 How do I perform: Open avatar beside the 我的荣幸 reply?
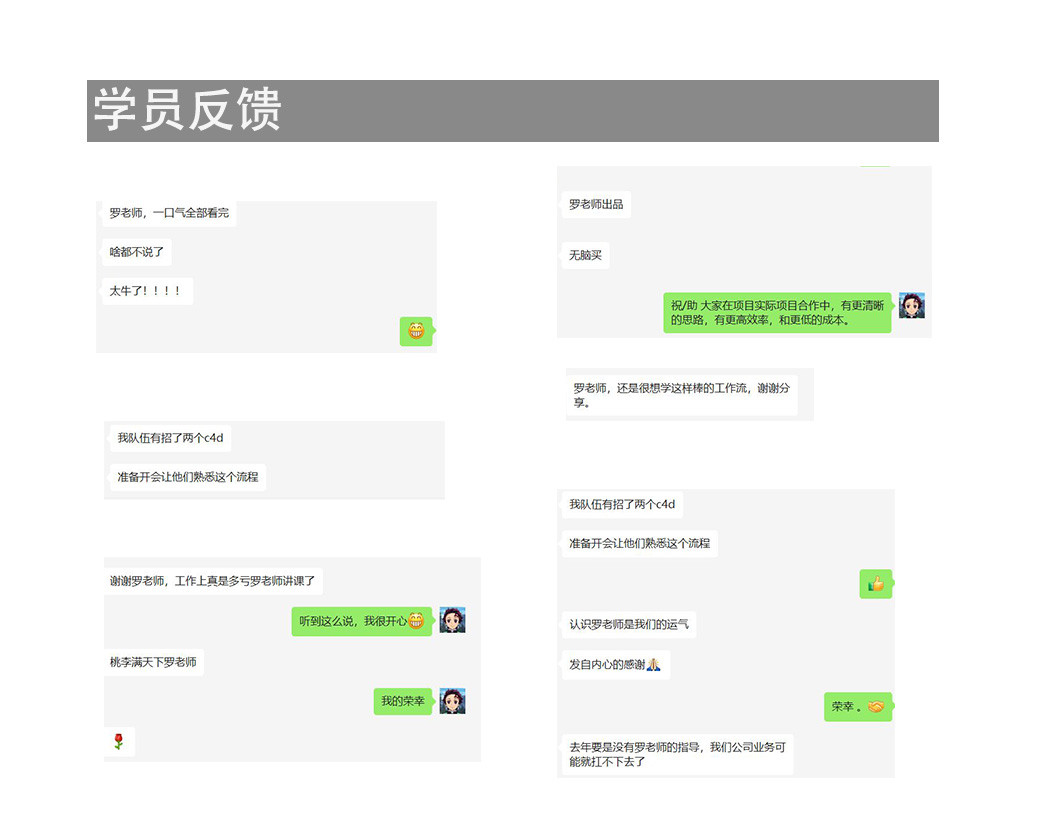[453, 701]
